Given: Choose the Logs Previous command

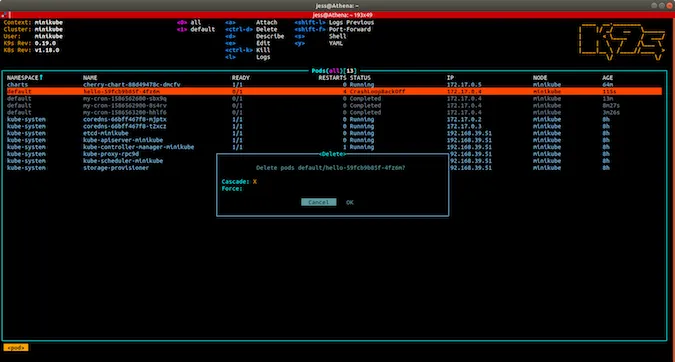Looking at the screenshot, I should pyautogui.click(x=351, y=22).
